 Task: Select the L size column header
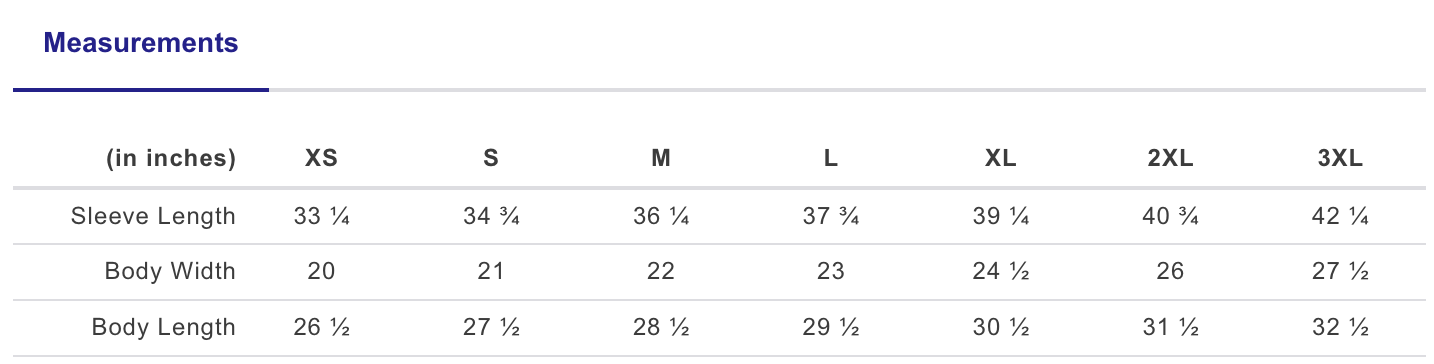[831, 159]
